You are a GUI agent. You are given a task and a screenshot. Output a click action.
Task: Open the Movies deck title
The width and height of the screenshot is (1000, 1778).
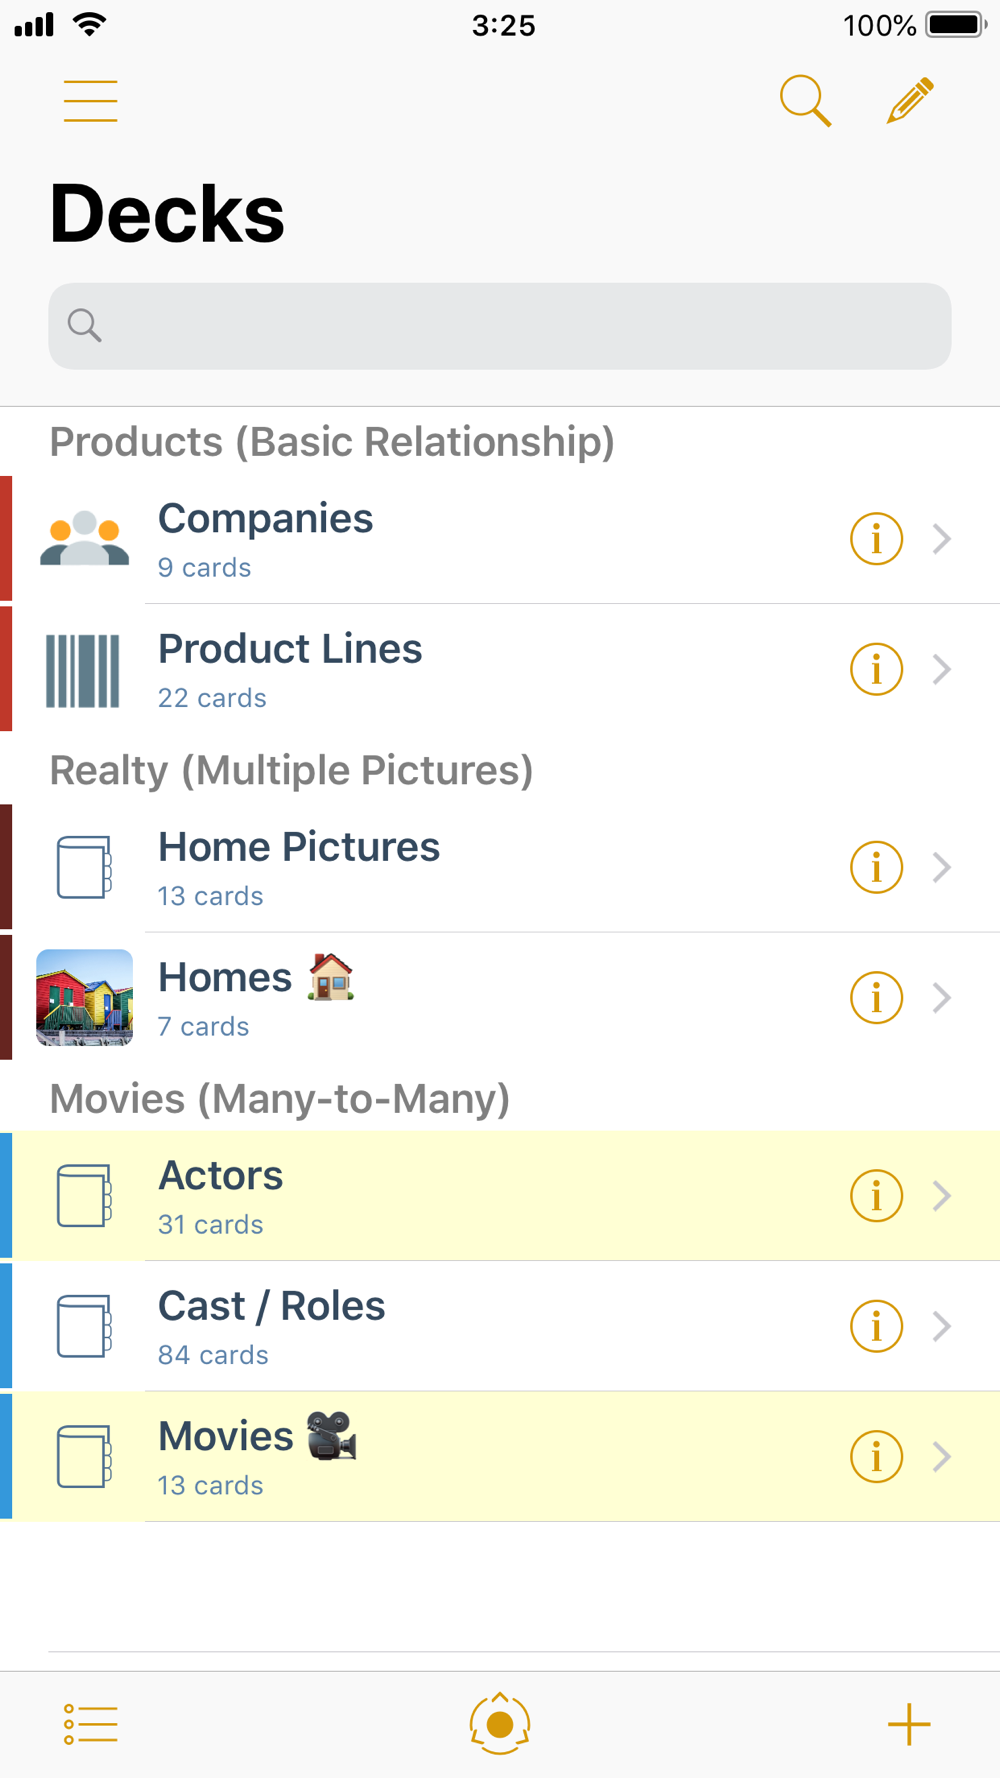(x=226, y=1437)
